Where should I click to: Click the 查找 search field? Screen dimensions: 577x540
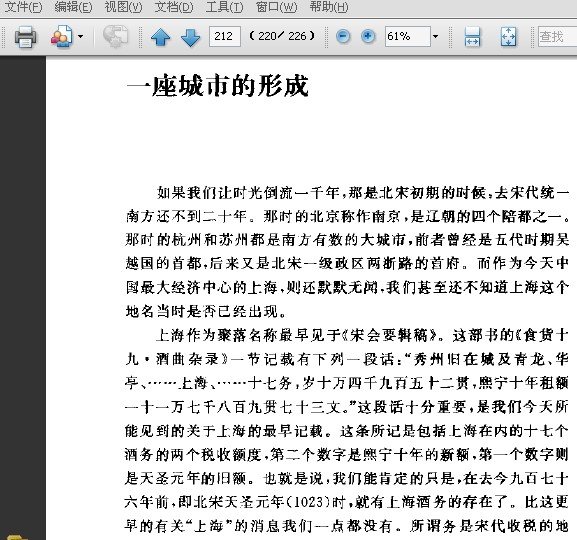click(557, 36)
